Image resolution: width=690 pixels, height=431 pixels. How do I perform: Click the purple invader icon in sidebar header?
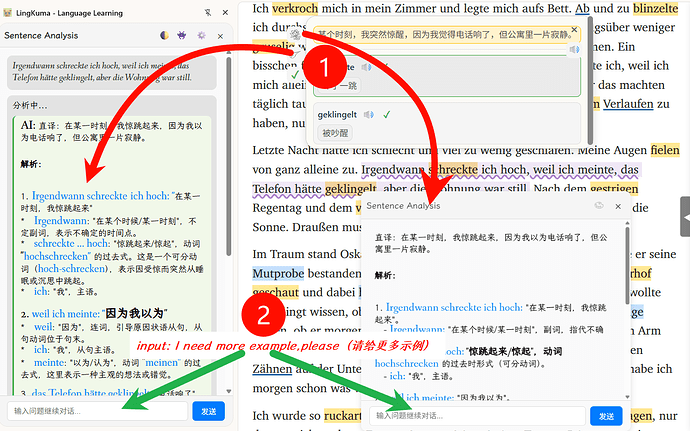182,35
